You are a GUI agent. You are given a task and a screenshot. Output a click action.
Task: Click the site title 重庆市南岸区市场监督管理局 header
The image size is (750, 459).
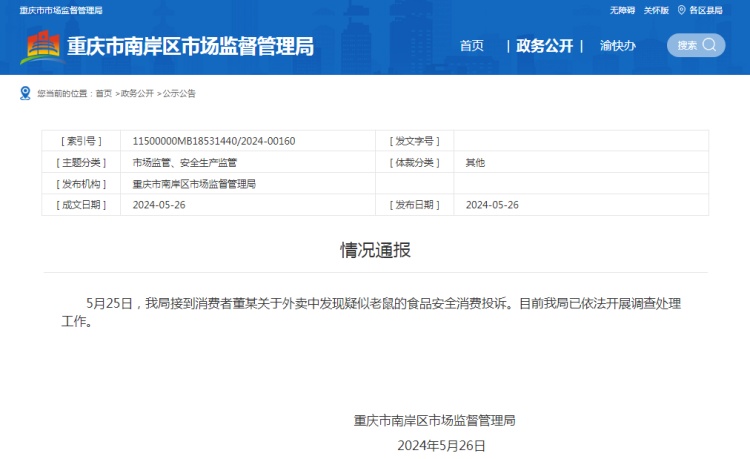pyautogui.click(x=190, y=46)
